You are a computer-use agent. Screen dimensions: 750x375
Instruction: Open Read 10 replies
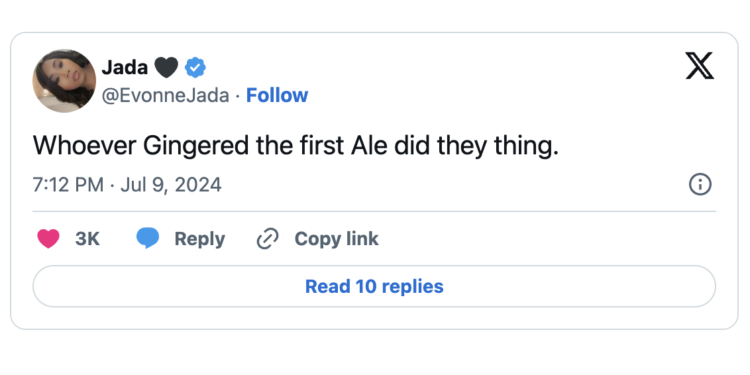(x=374, y=286)
